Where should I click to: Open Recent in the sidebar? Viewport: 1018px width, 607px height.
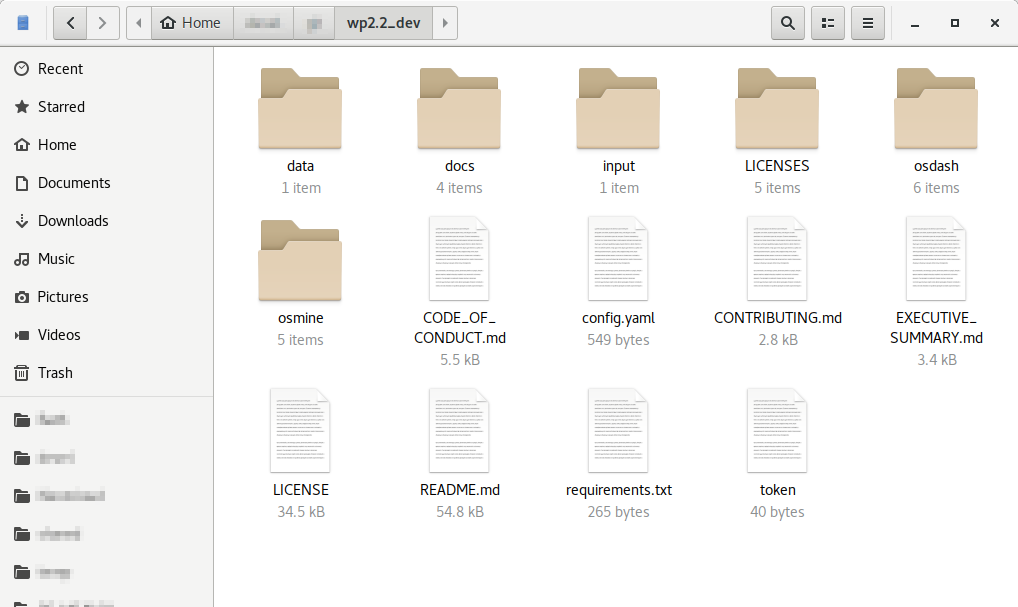point(60,69)
